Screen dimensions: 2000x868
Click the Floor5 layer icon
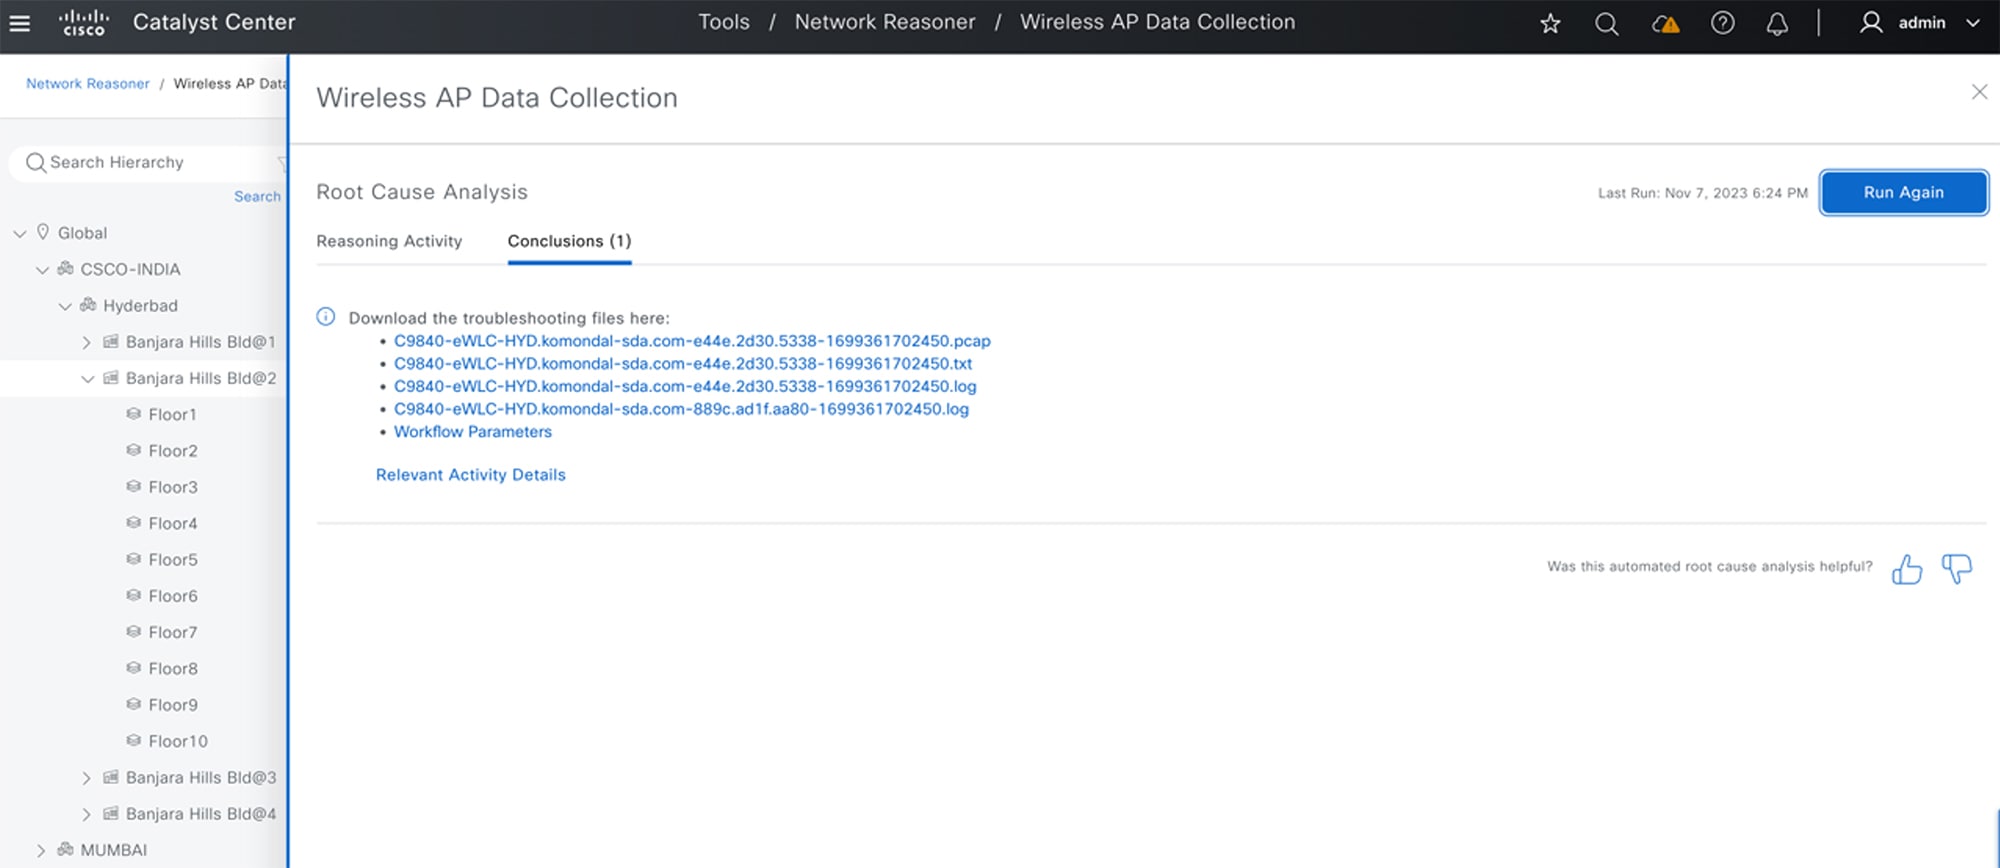coord(133,559)
